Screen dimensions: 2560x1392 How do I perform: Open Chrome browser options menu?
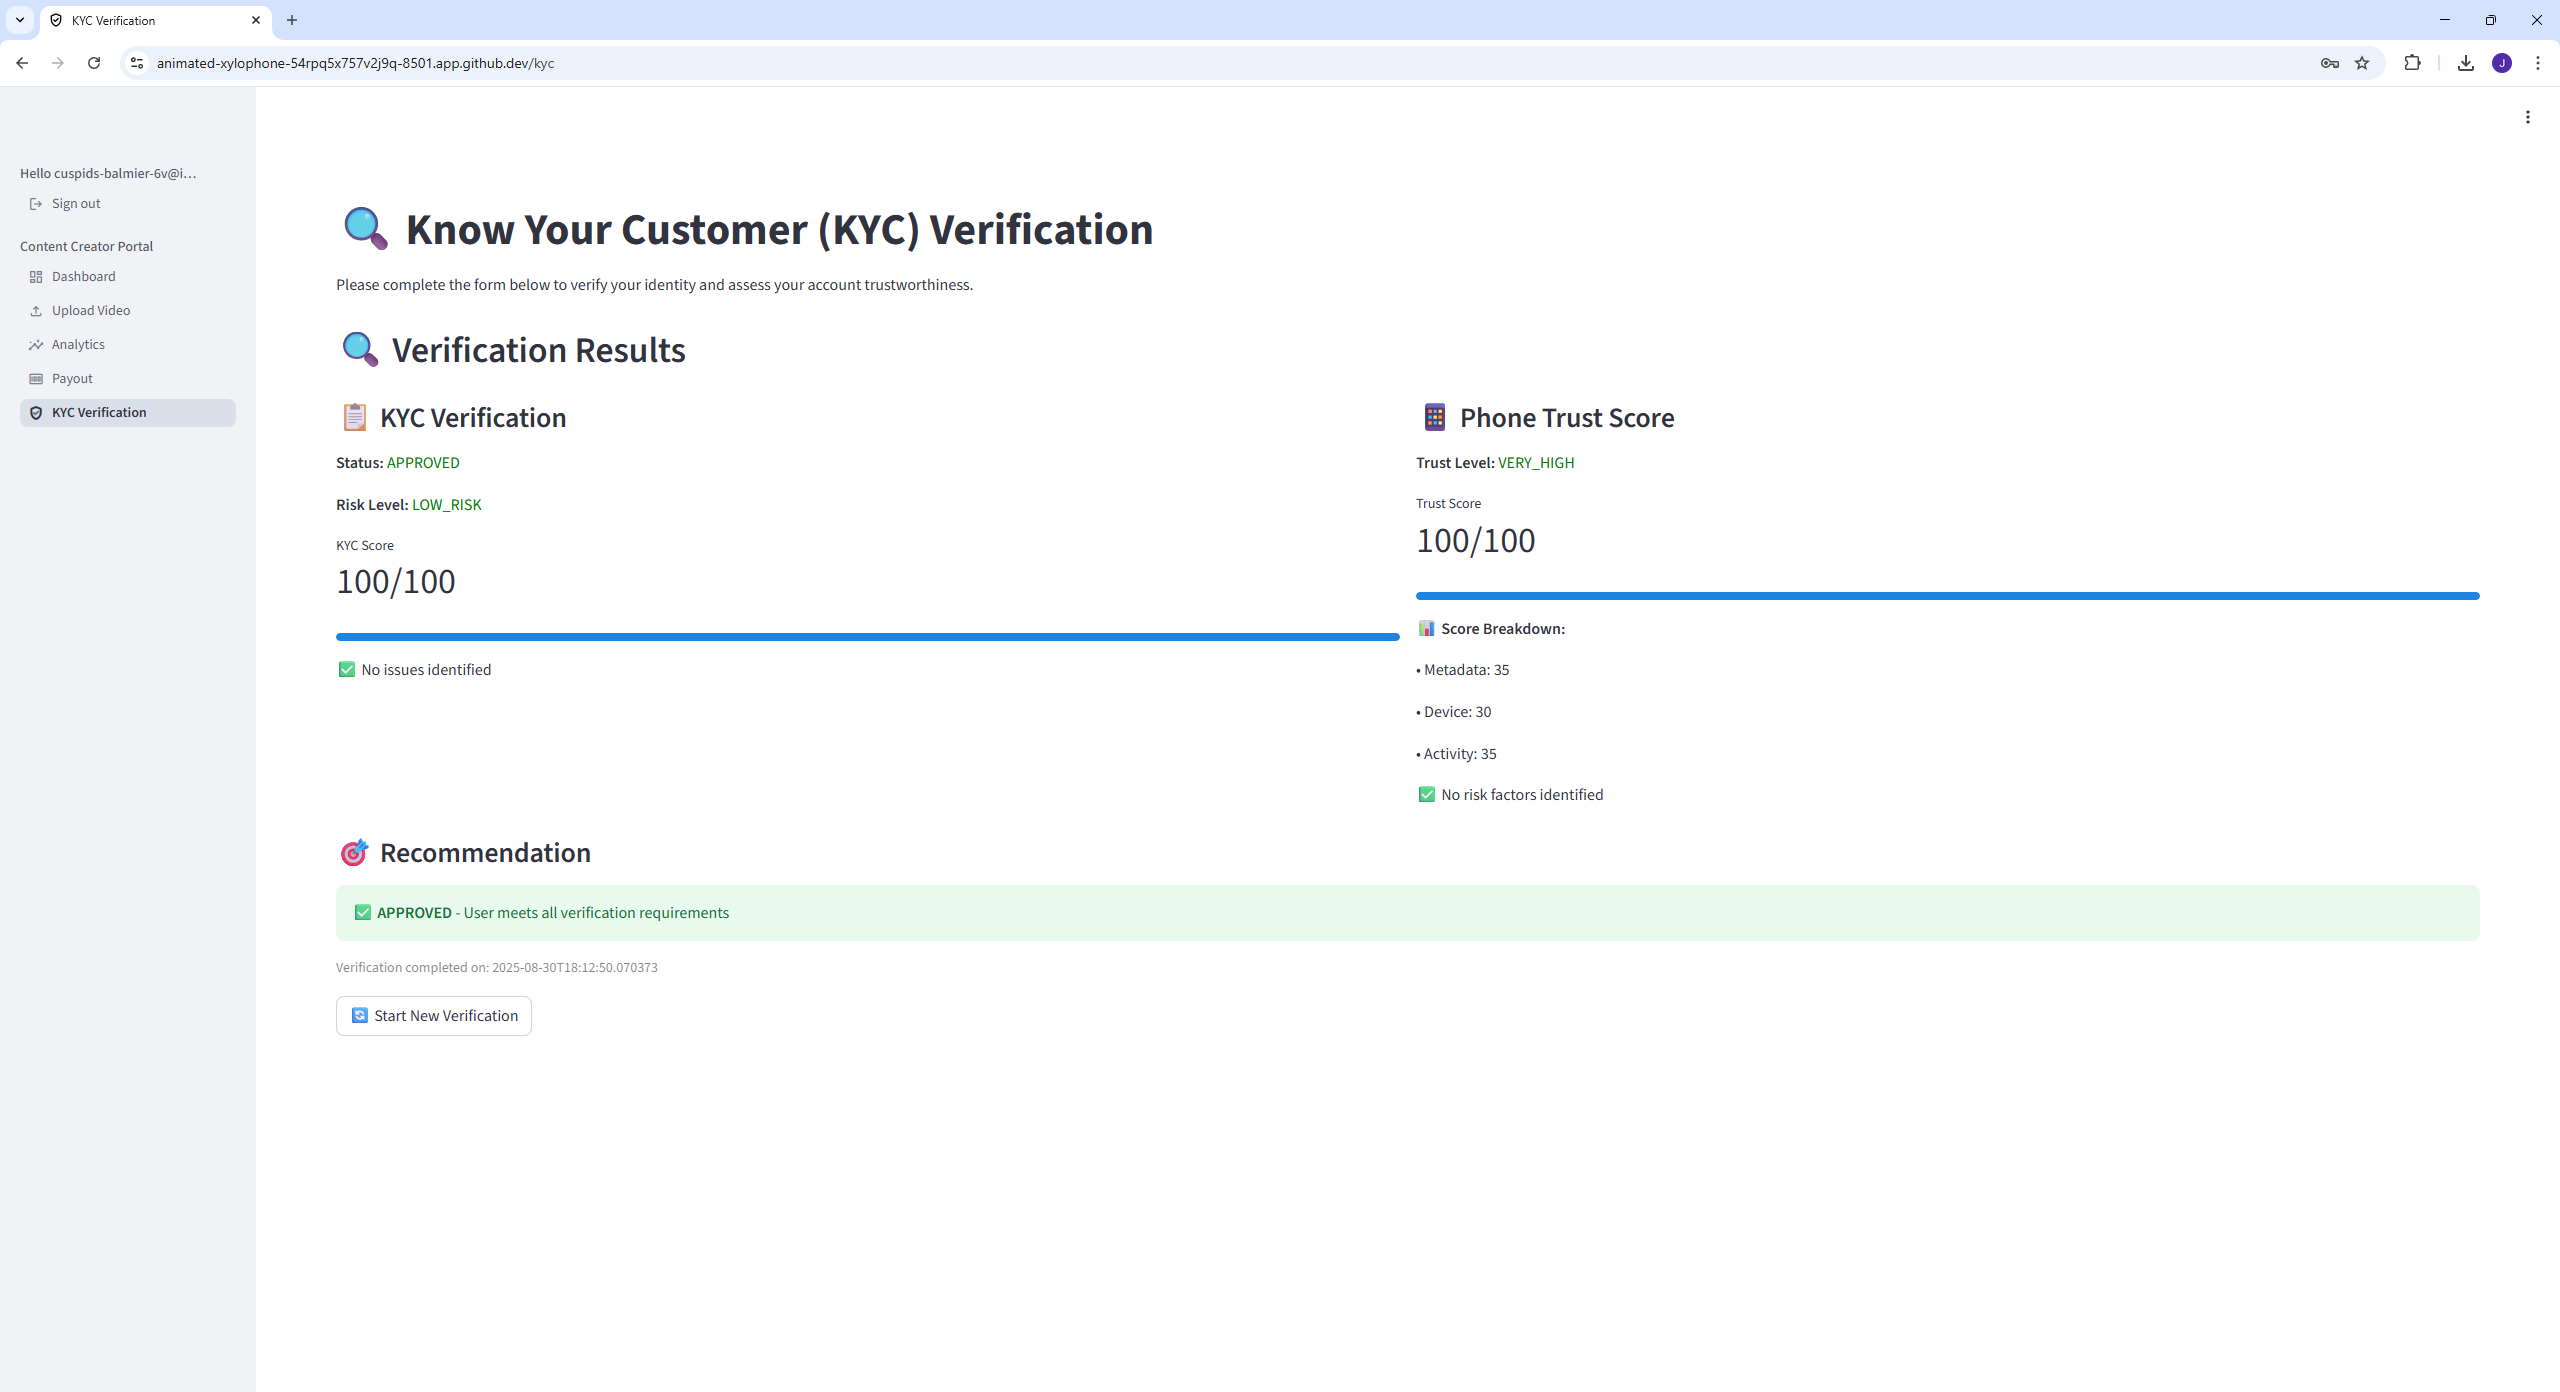(x=2537, y=63)
